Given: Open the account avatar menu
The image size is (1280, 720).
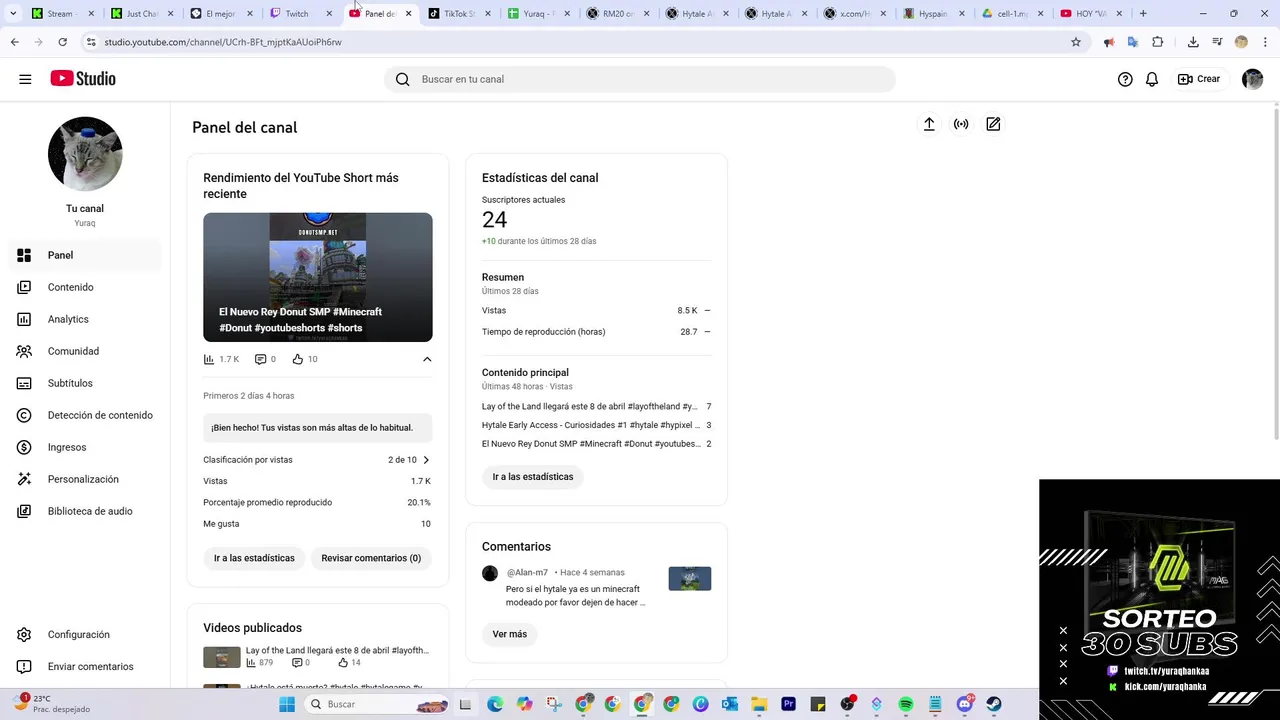Looking at the screenshot, I should click(x=1252, y=79).
